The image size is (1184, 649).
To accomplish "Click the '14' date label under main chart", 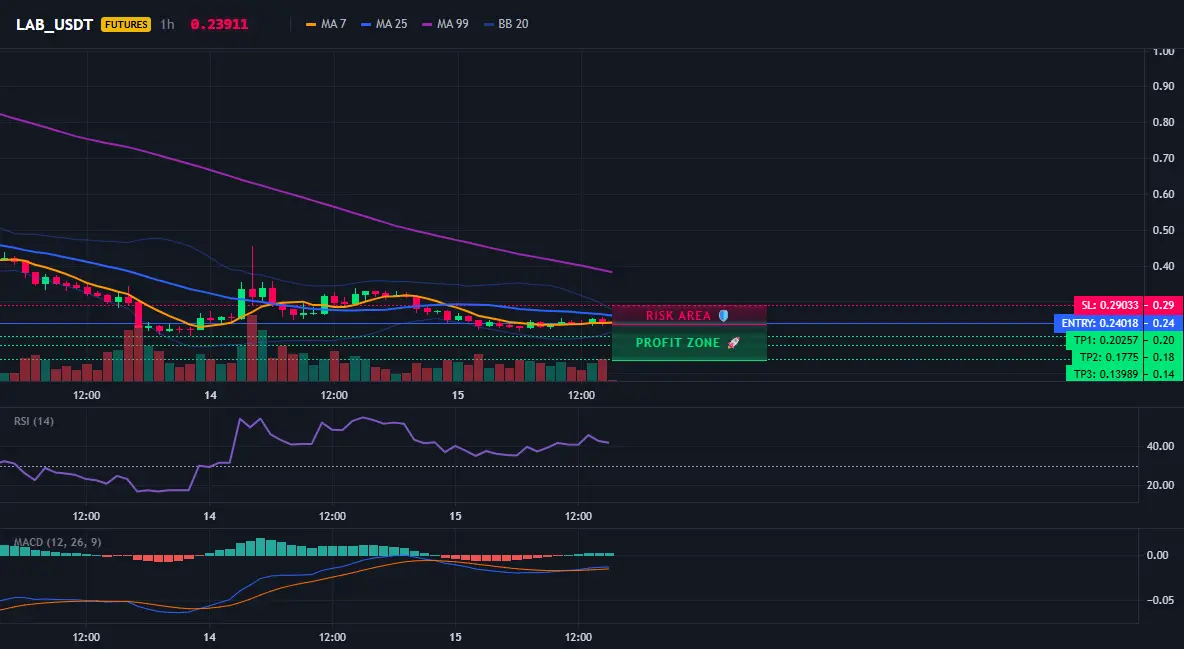I will point(210,395).
